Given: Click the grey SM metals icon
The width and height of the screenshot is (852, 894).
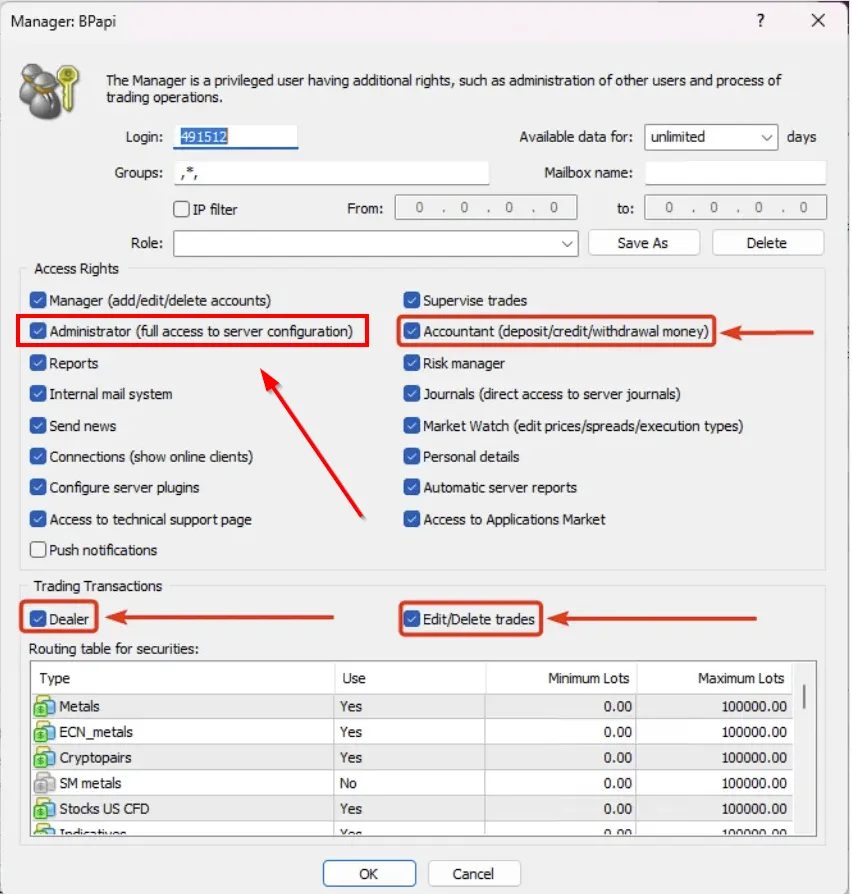Looking at the screenshot, I should tap(46, 783).
